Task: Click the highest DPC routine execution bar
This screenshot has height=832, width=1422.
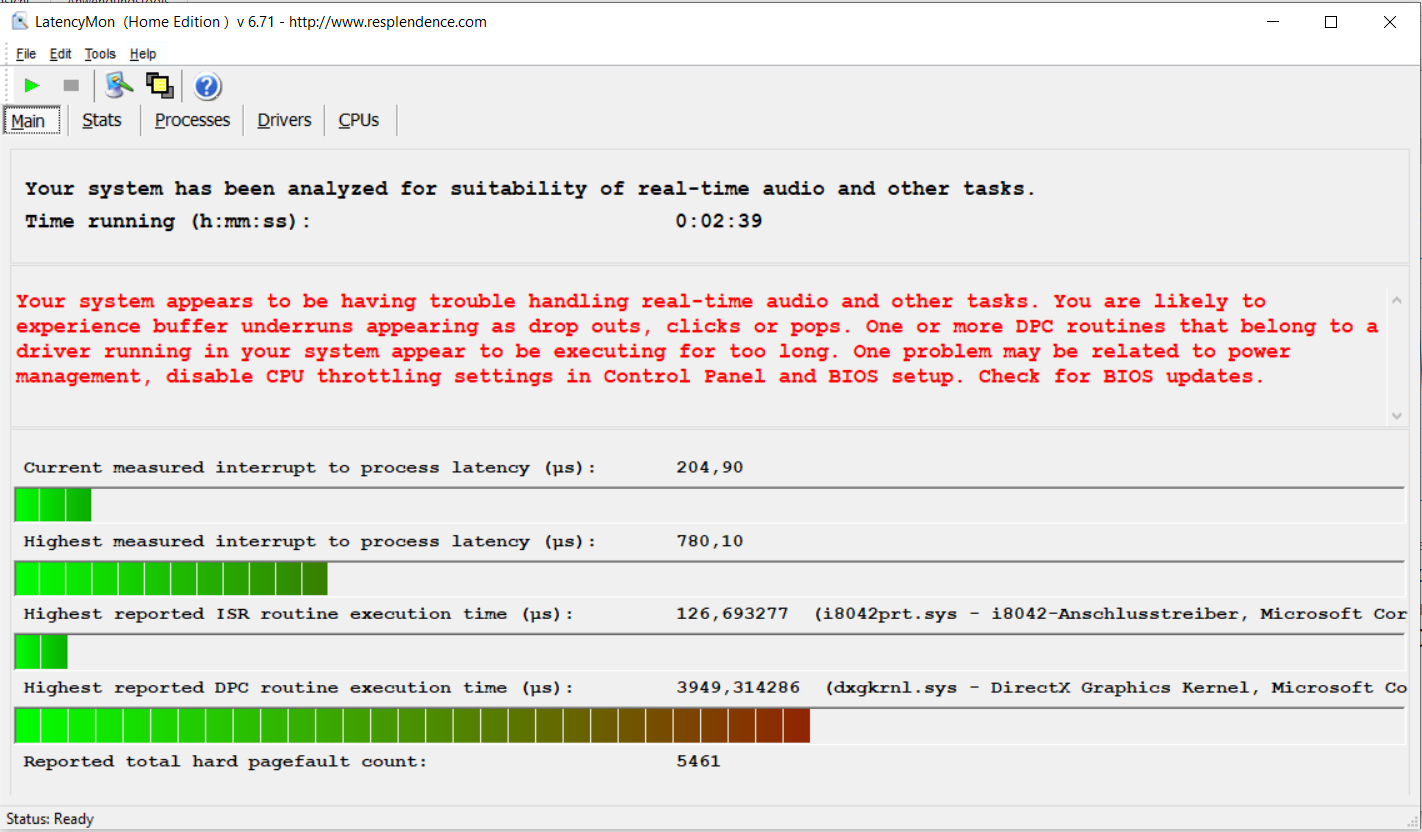Action: click(412, 726)
